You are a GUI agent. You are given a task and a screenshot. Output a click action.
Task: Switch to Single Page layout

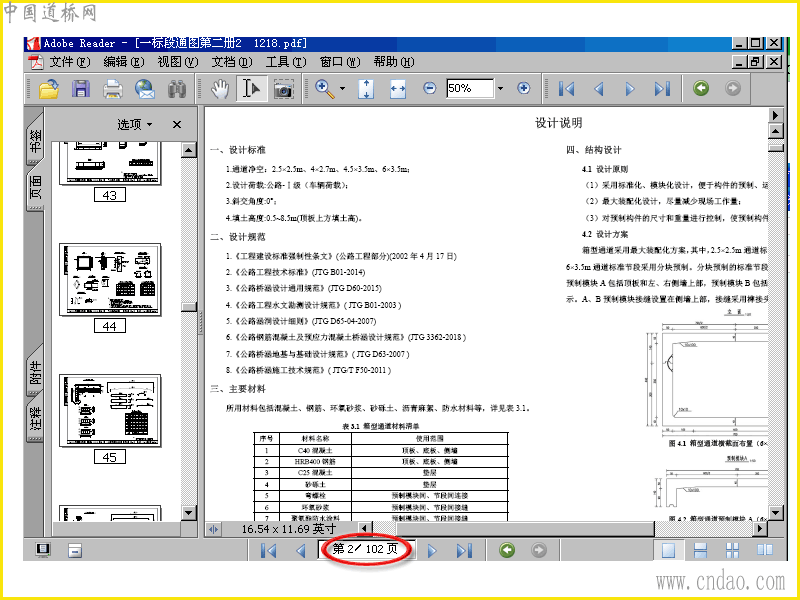pos(668,550)
